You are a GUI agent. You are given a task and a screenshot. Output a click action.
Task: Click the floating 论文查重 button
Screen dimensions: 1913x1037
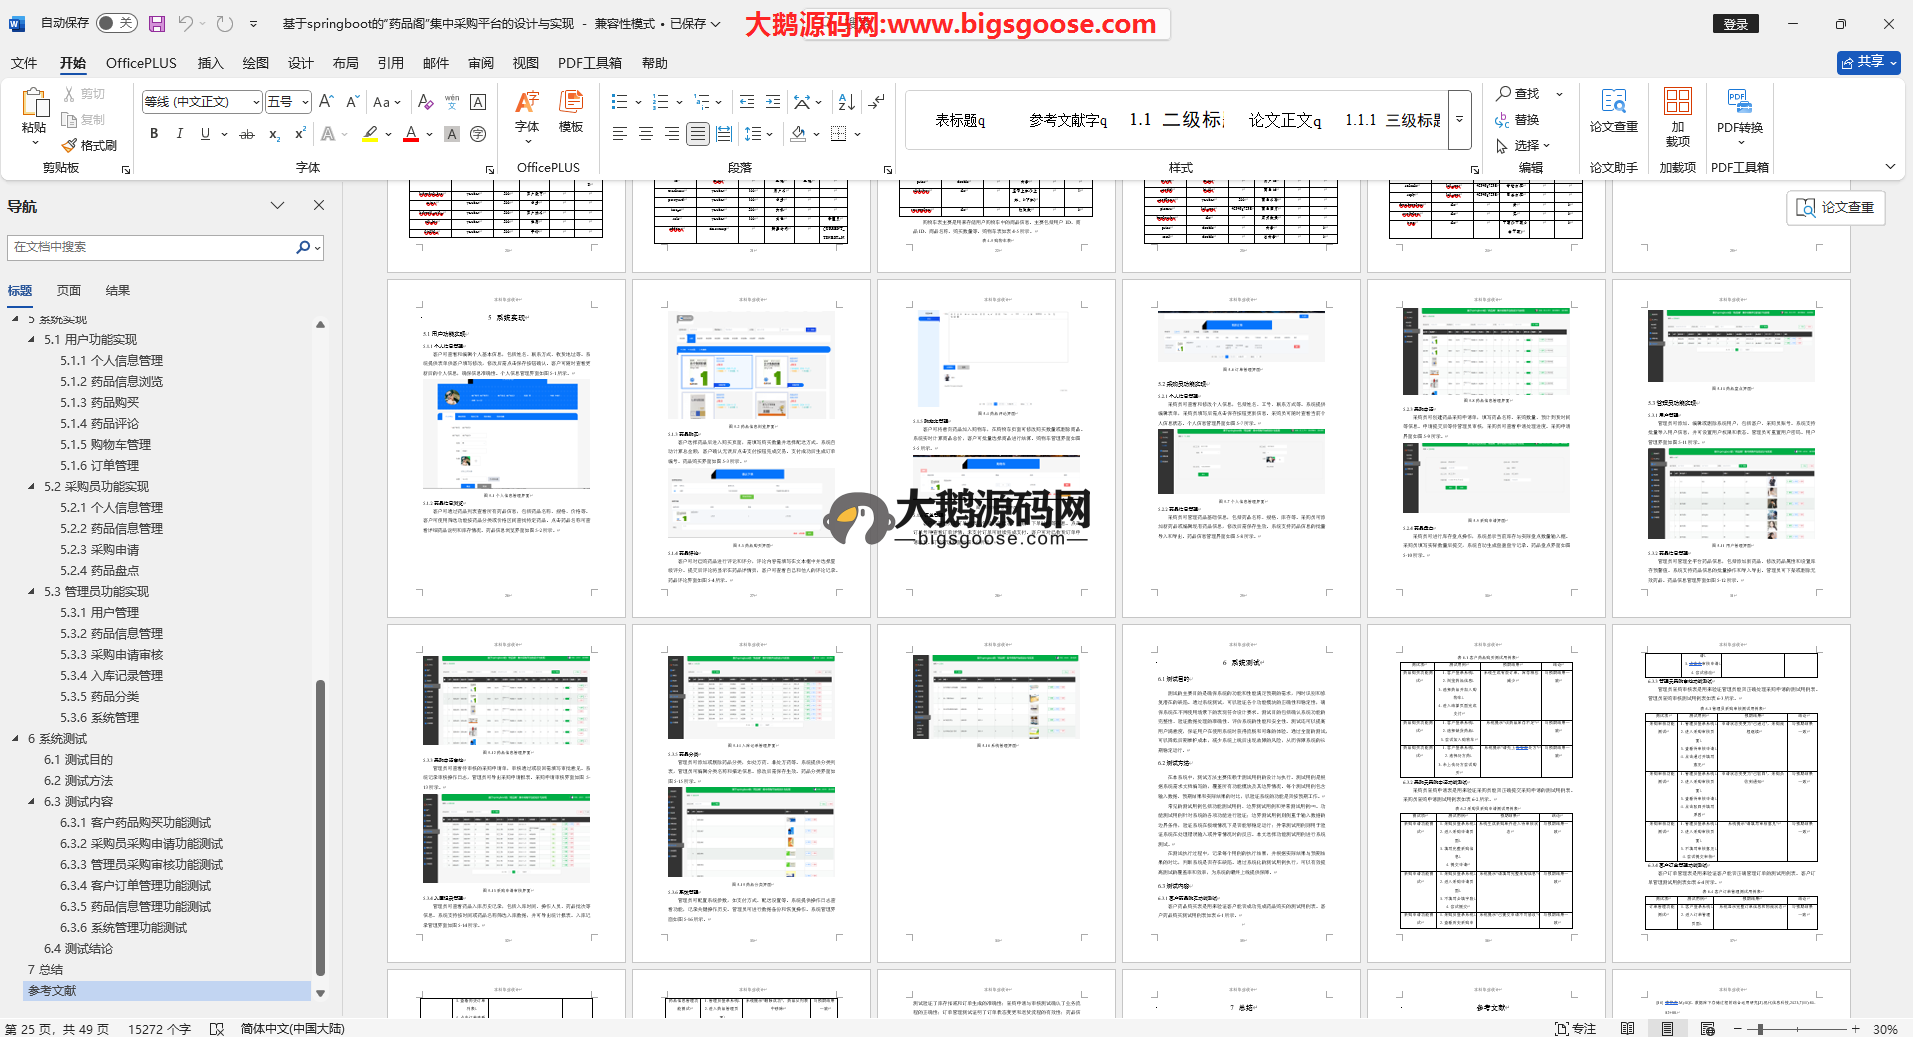pos(1835,207)
